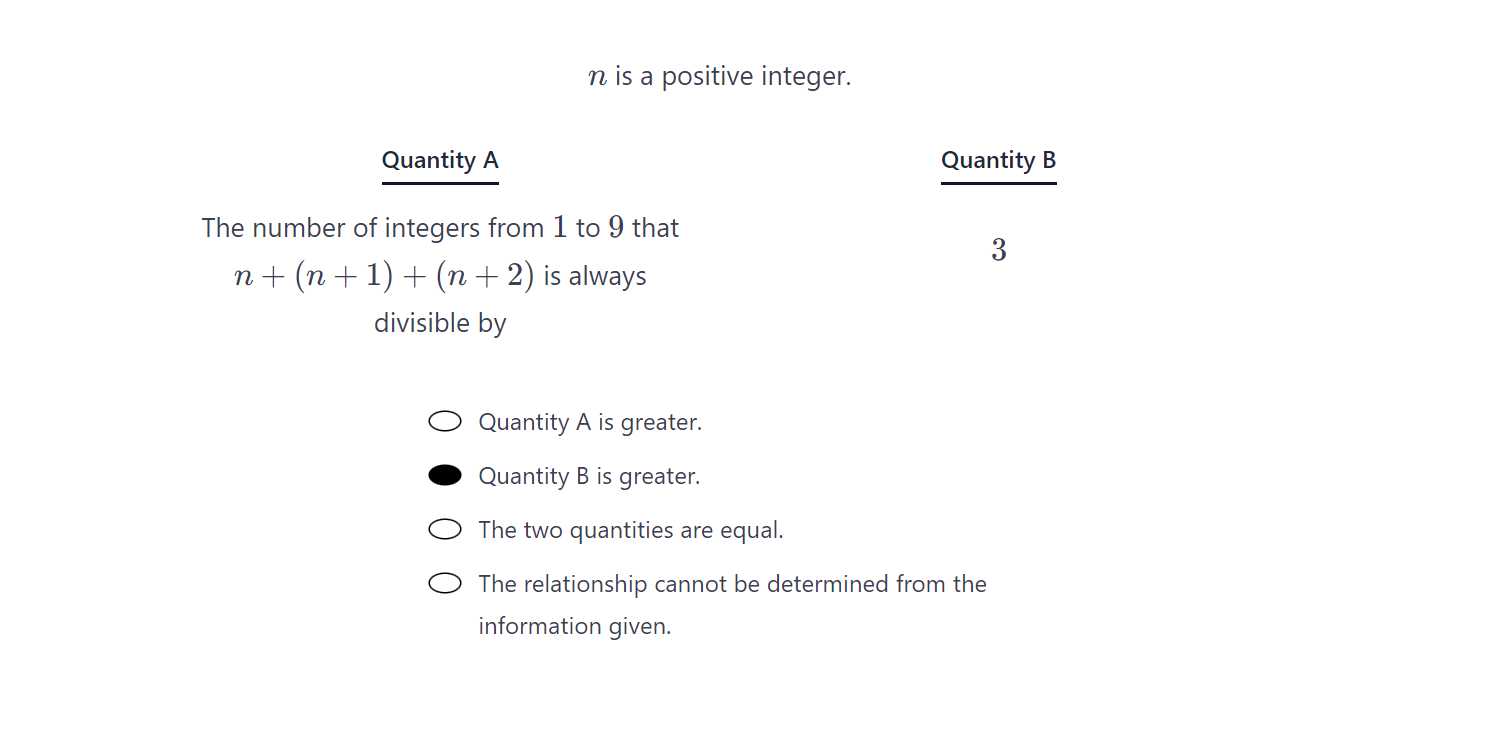Image resolution: width=1494 pixels, height=747 pixels.
Task: Click the n+(n+1)+(n+2) expression
Action: (x=385, y=276)
